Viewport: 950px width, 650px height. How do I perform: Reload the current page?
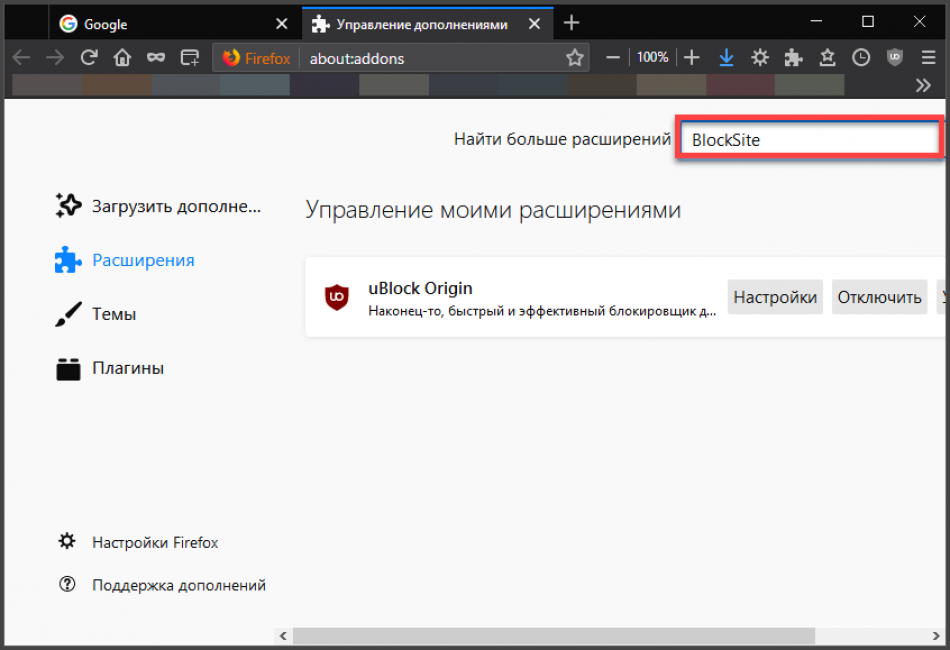click(89, 58)
